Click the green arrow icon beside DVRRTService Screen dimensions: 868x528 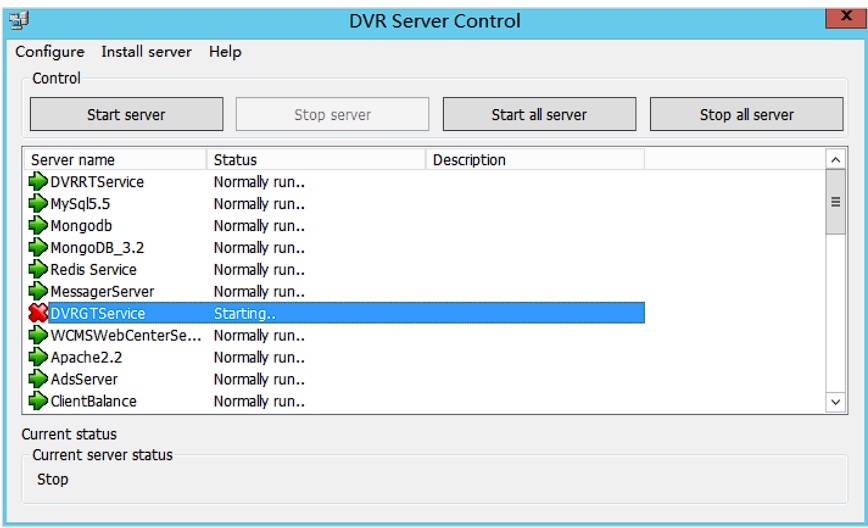[x=38, y=182]
